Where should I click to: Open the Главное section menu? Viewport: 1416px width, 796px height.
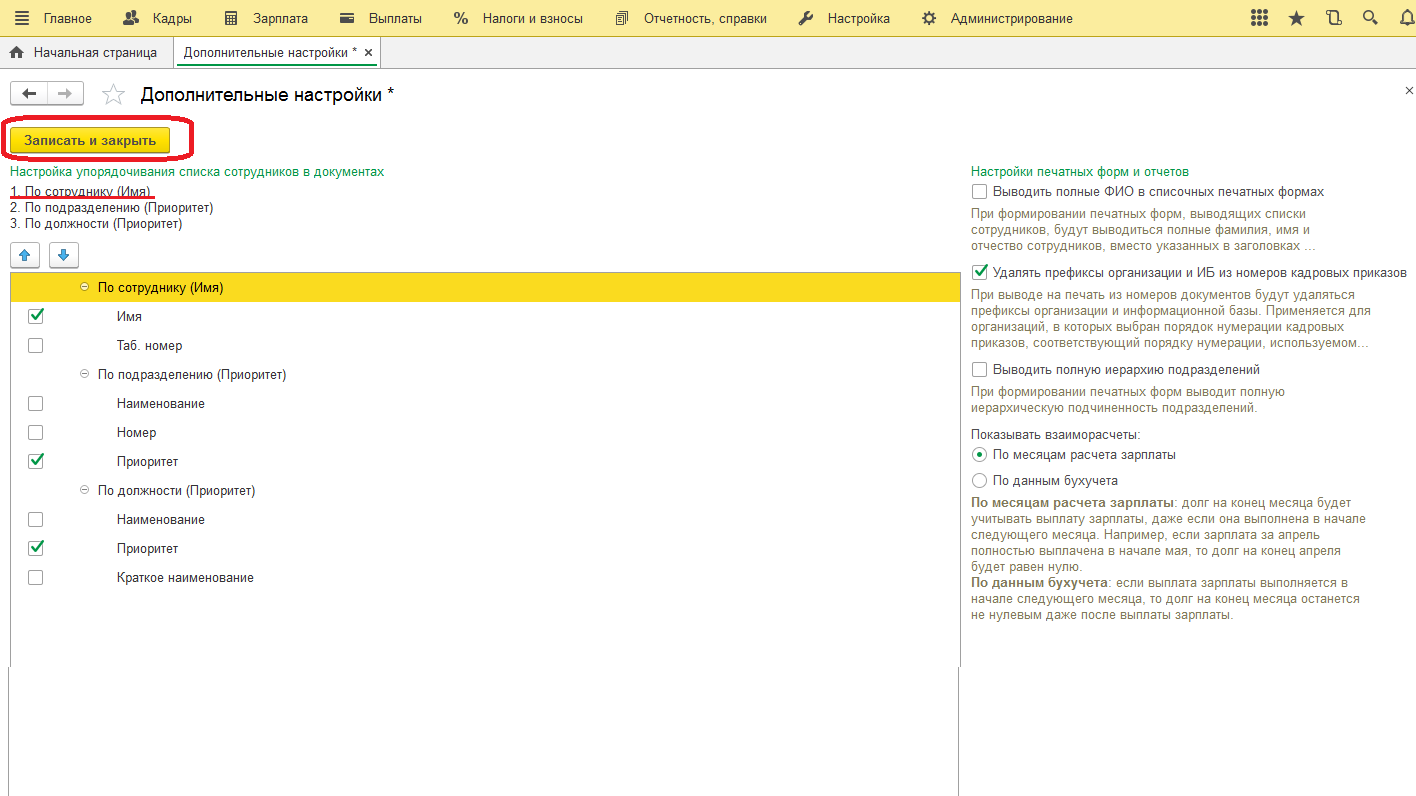pyautogui.click(x=52, y=18)
